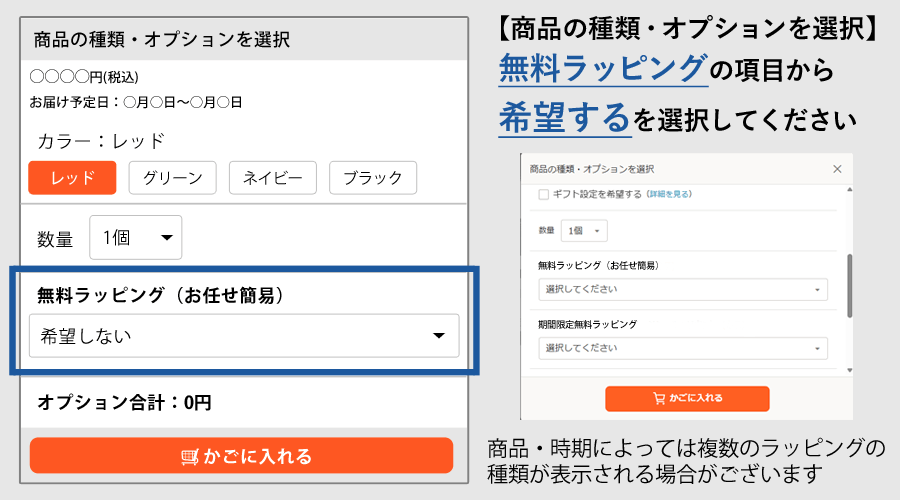Open the 1個 quantity dropdown in left panel
The height and width of the screenshot is (500, 900).
pos(136,238)
